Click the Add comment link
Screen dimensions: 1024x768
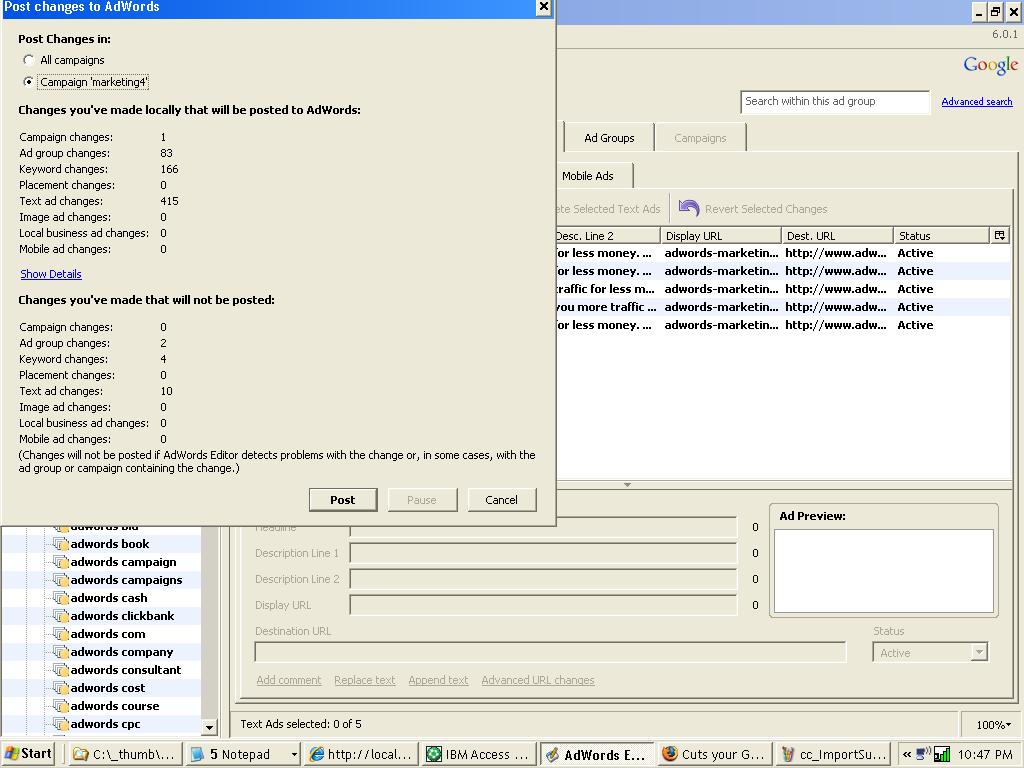[x=289, y=680]
